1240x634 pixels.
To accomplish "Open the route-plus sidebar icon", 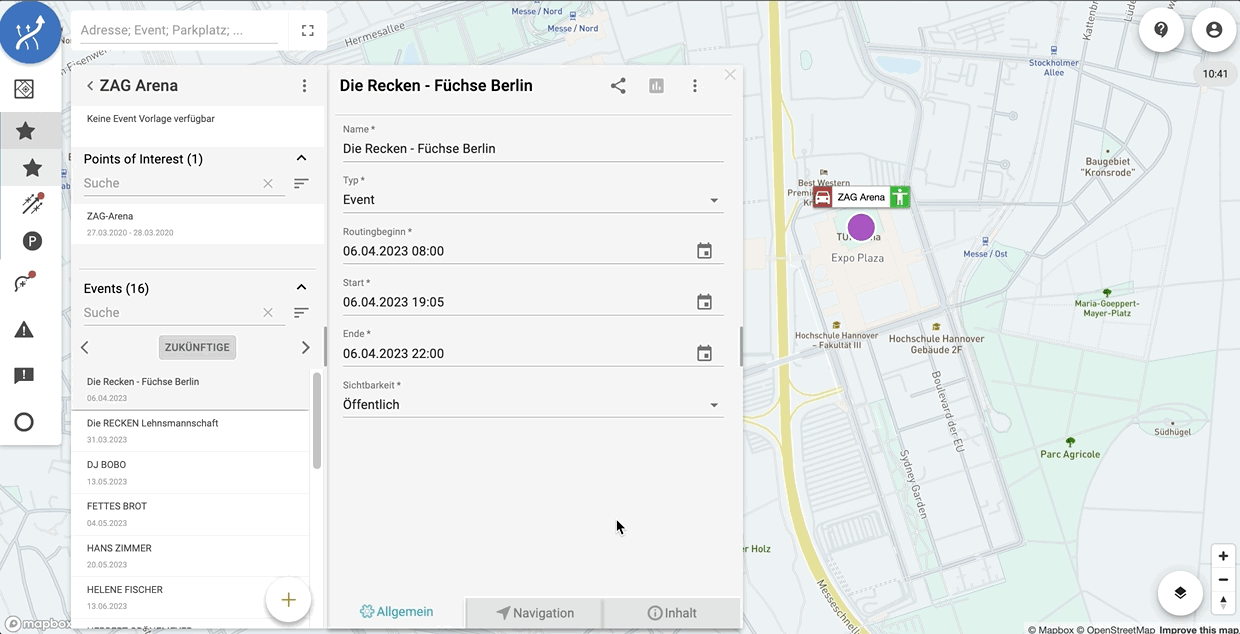I will tap(25, 283).
